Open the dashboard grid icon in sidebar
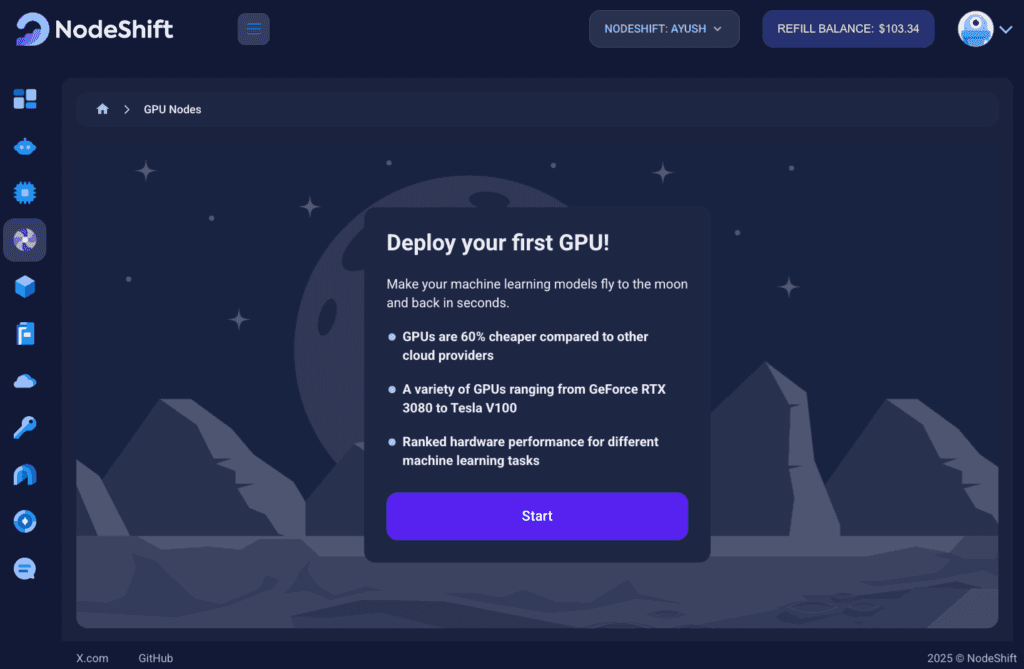The image size is (1024, 669). click(25, 99)
